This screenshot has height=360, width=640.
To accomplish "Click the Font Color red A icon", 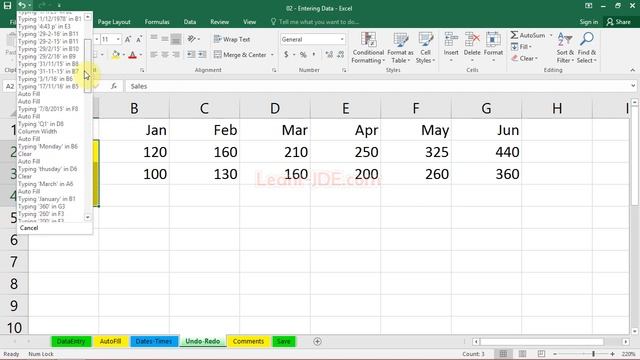I will tap(132, 55).
